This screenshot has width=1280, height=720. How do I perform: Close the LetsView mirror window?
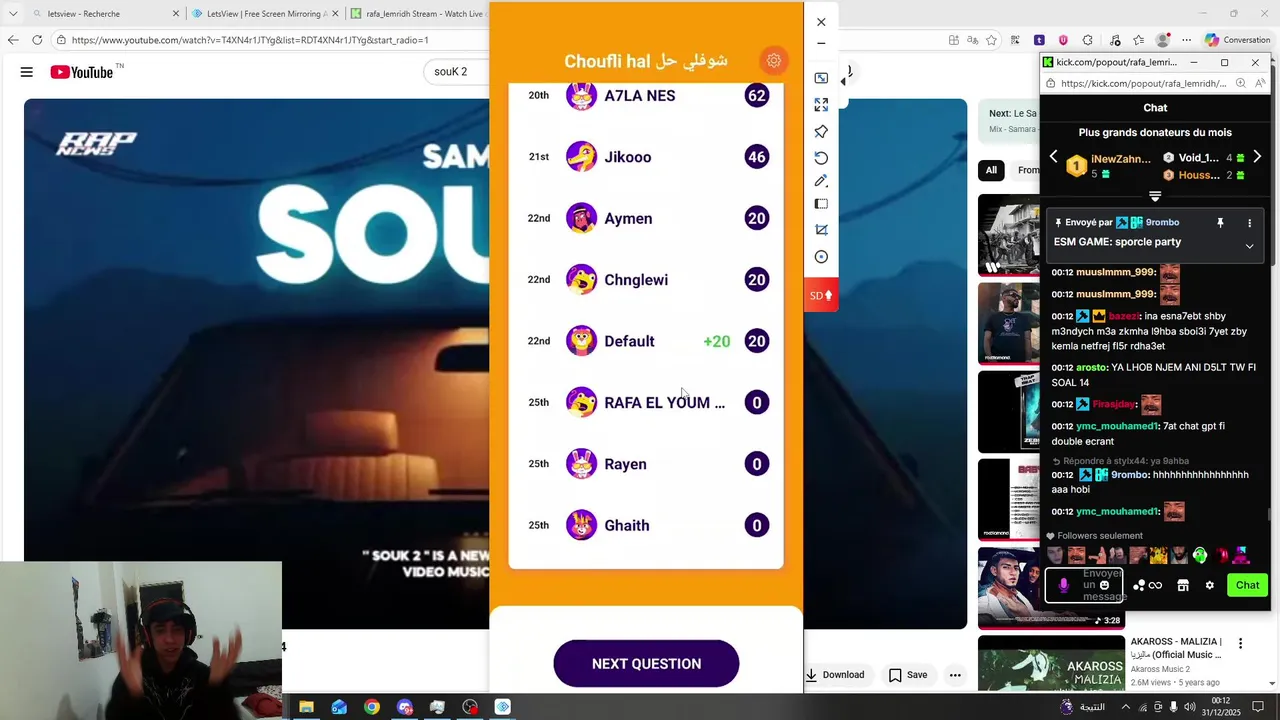pyautogui.click(x=821, y=22)
